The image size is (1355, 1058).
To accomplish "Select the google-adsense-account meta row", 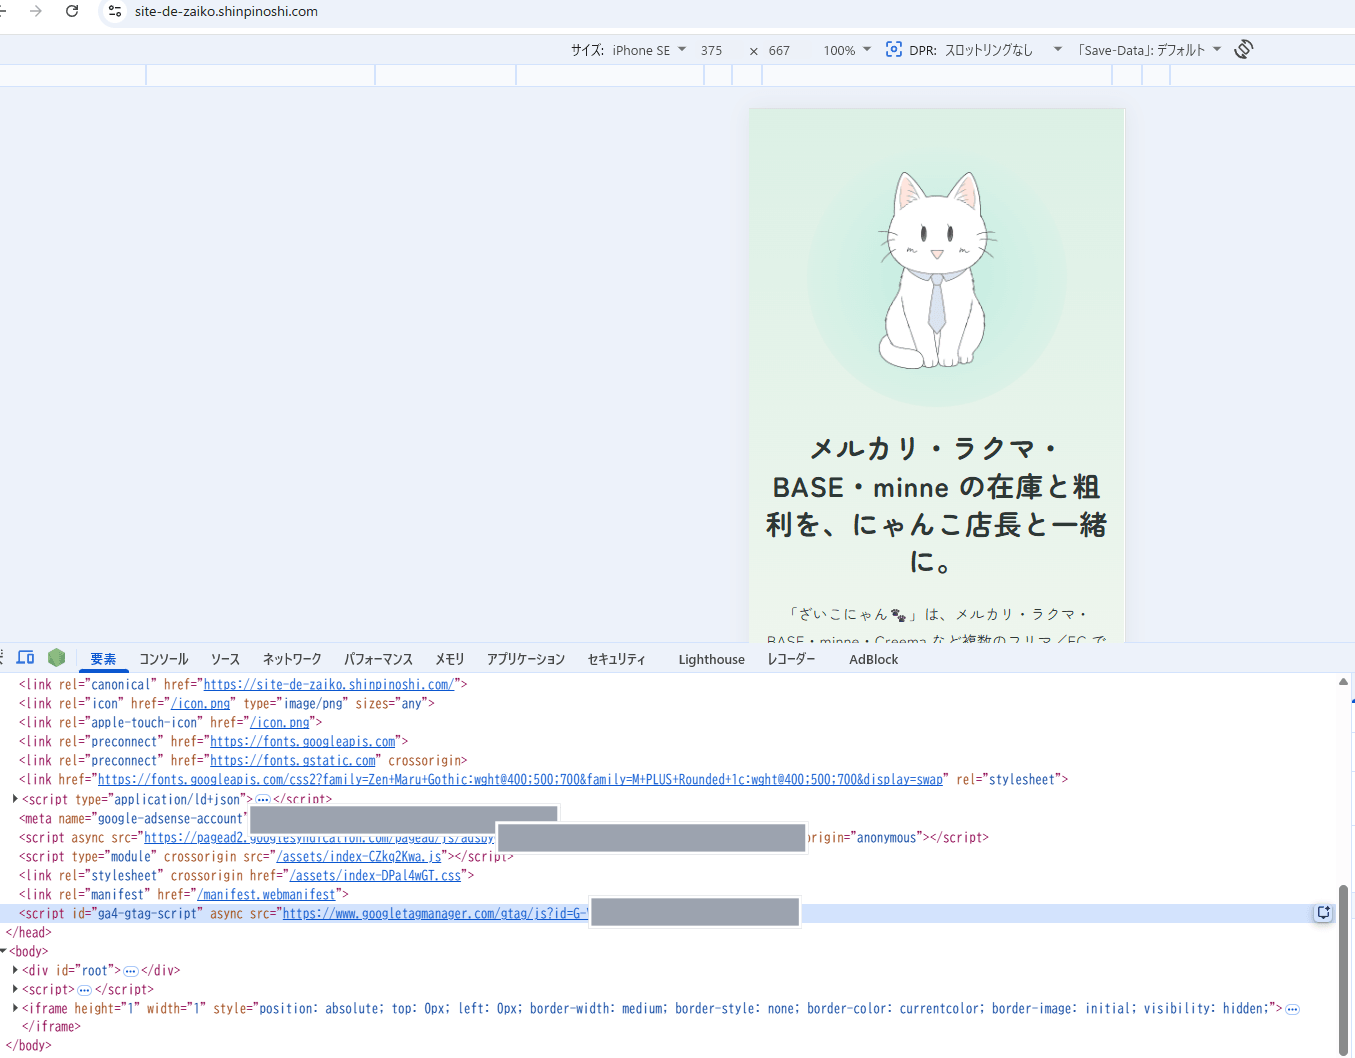I will (668, 818).
